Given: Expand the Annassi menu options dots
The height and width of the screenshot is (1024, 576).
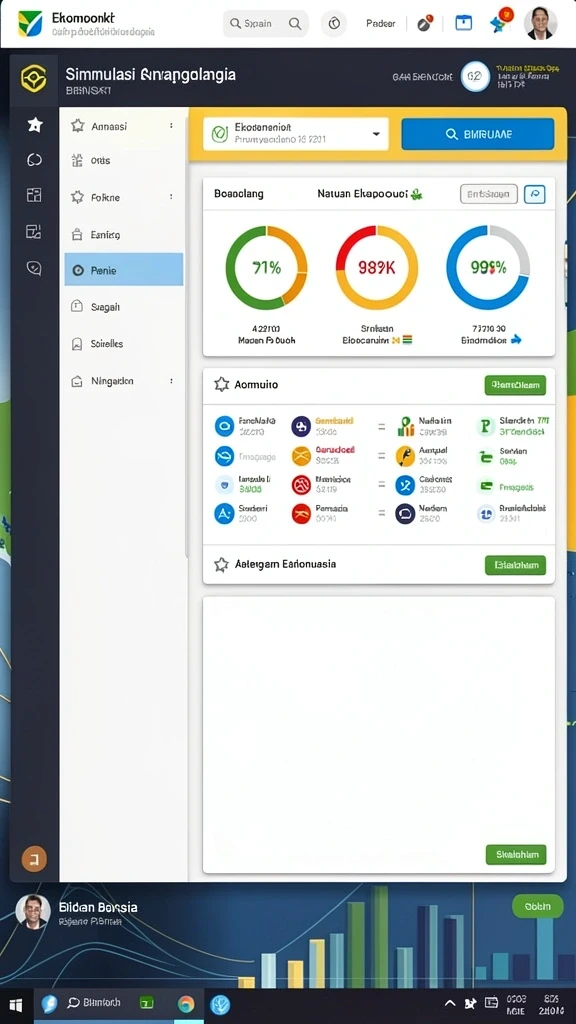Looking at the screenshot, I should pos(171,125).
